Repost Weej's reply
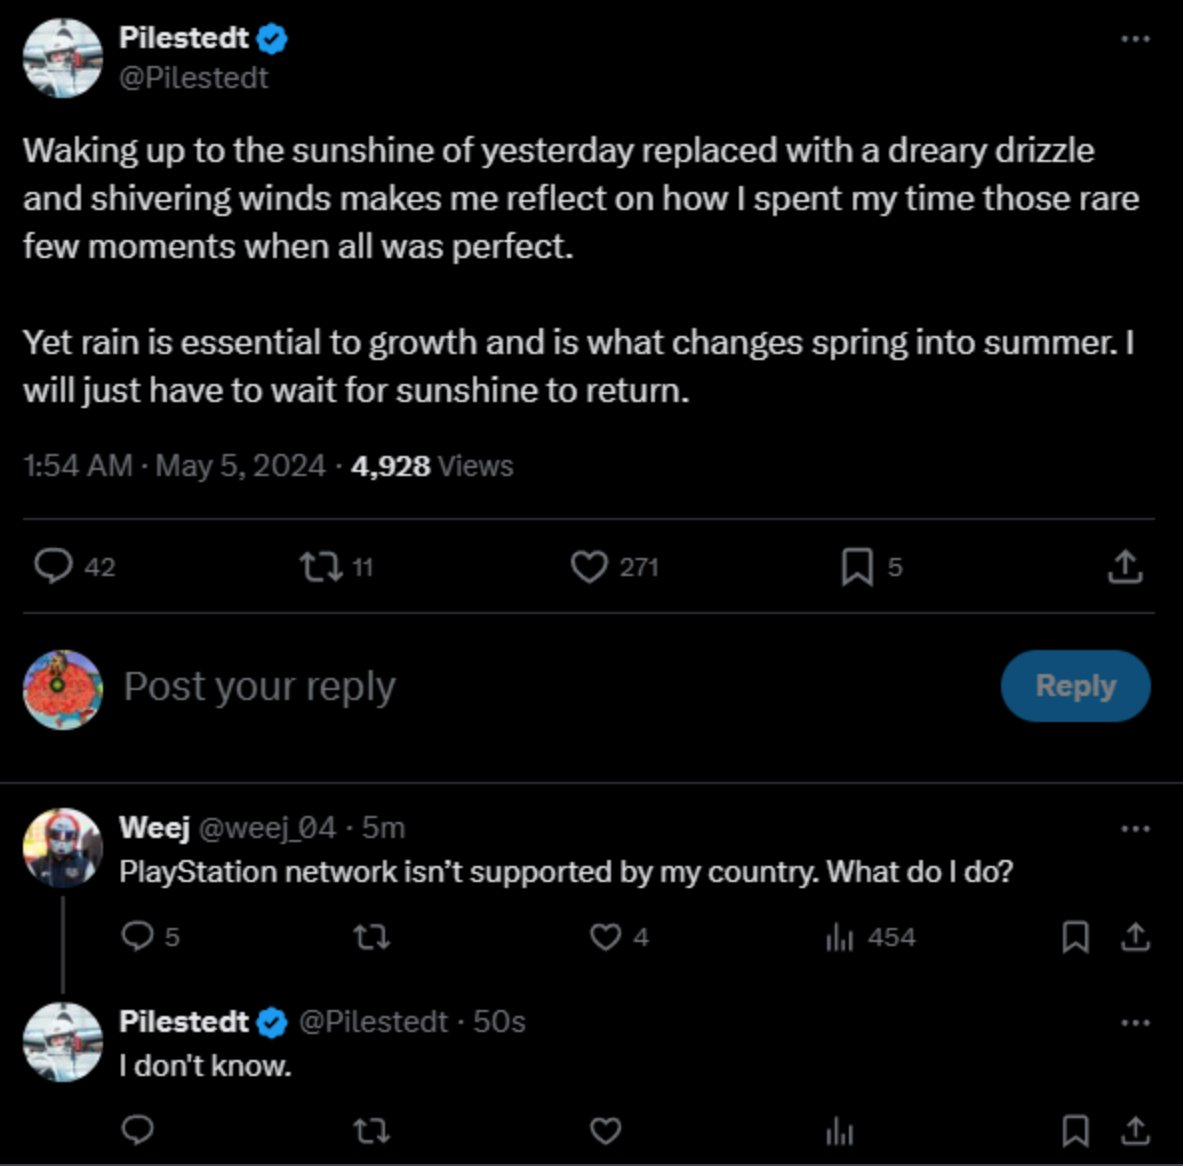The height and width of the screenshot is (1166, 1183). point(372,937)
